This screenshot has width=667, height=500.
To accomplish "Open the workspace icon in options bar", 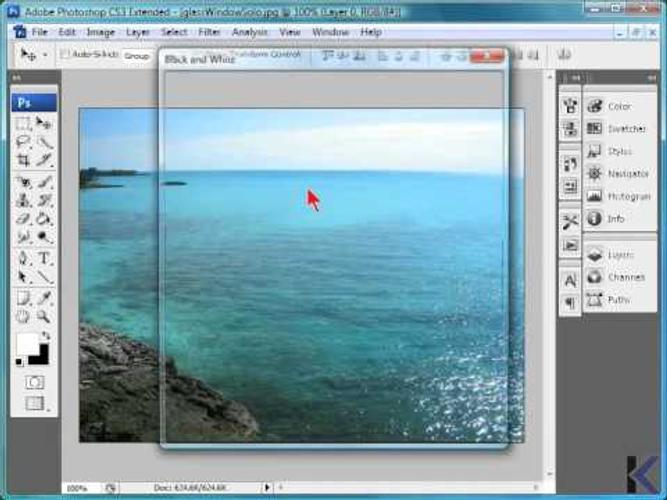I will [564, 54].
